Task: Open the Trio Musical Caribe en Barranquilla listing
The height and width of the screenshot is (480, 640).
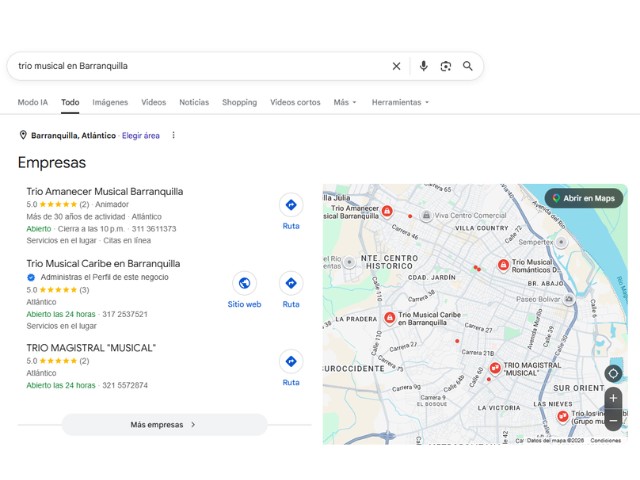Action: 103,264
